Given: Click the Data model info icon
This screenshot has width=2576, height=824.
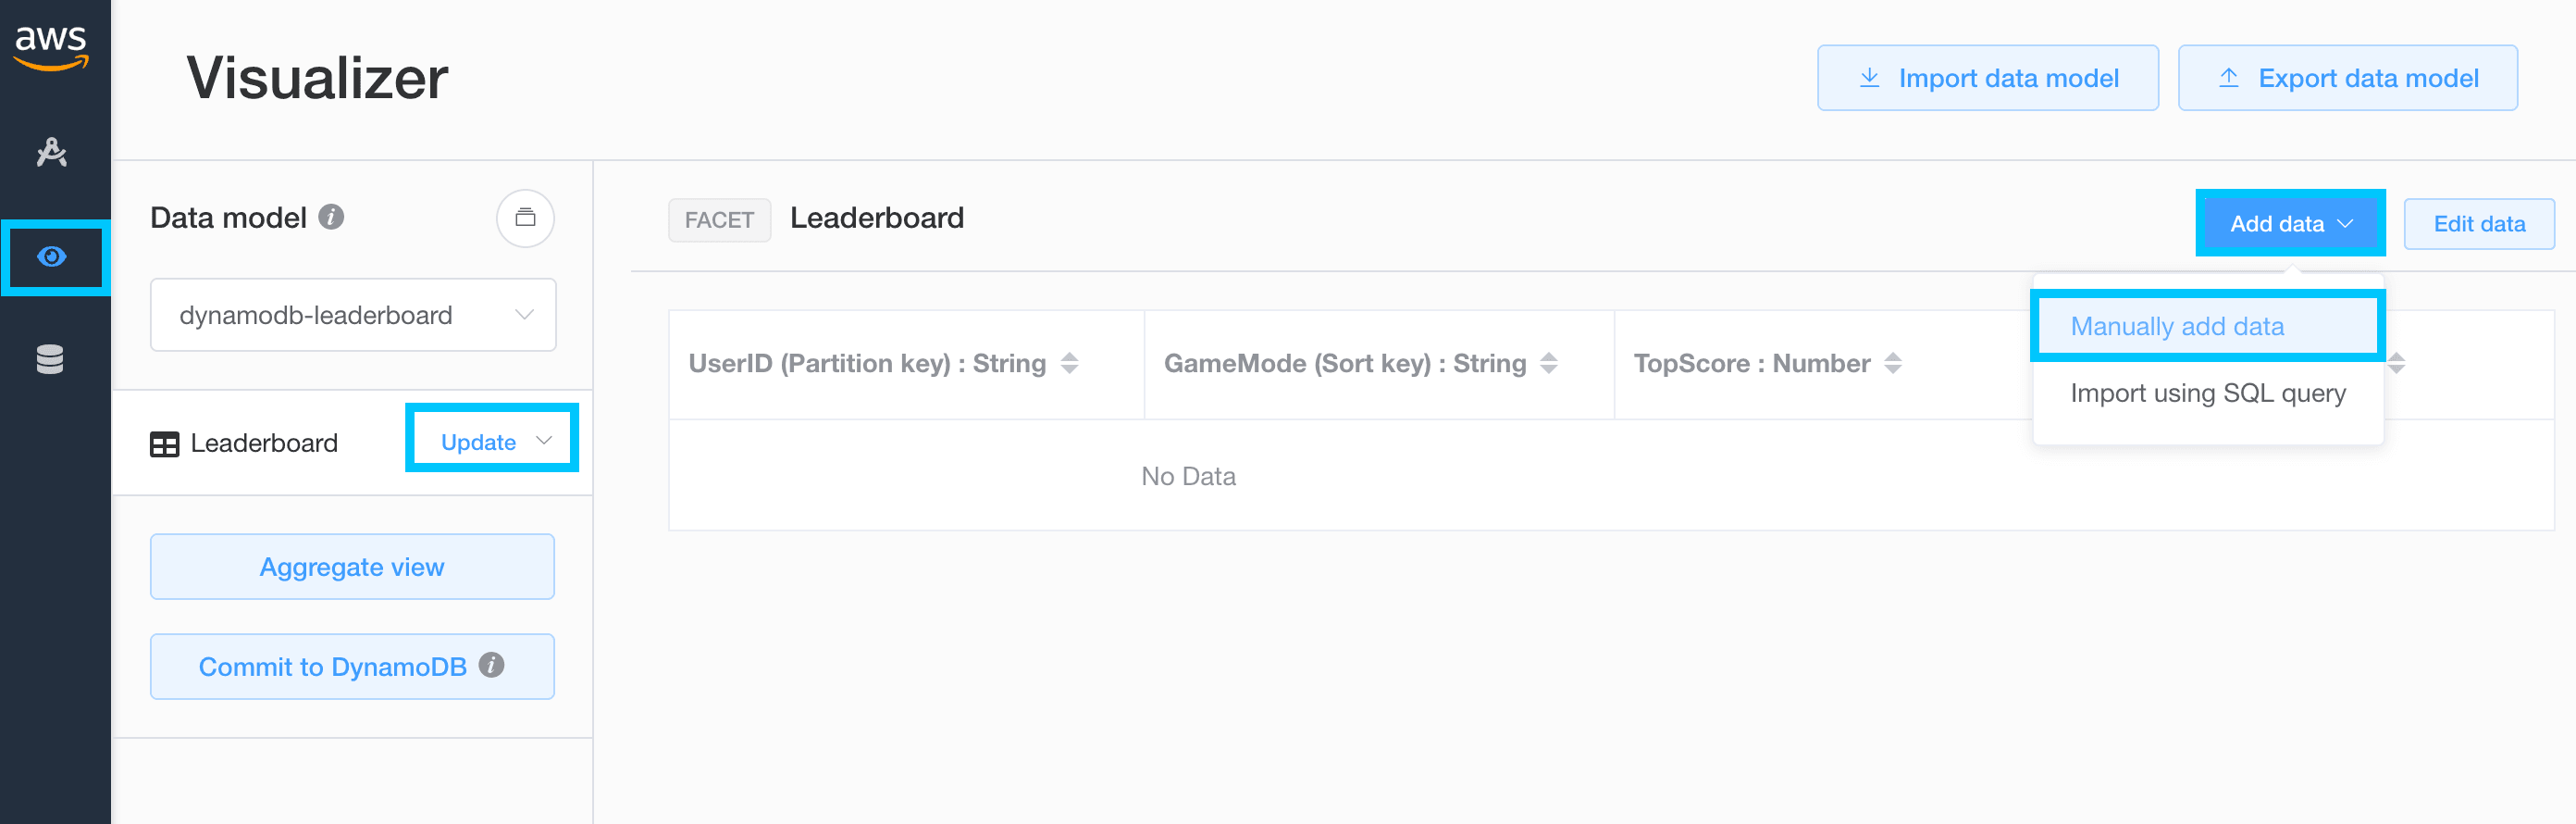Looking at the screenshot, I should (331, 217).
